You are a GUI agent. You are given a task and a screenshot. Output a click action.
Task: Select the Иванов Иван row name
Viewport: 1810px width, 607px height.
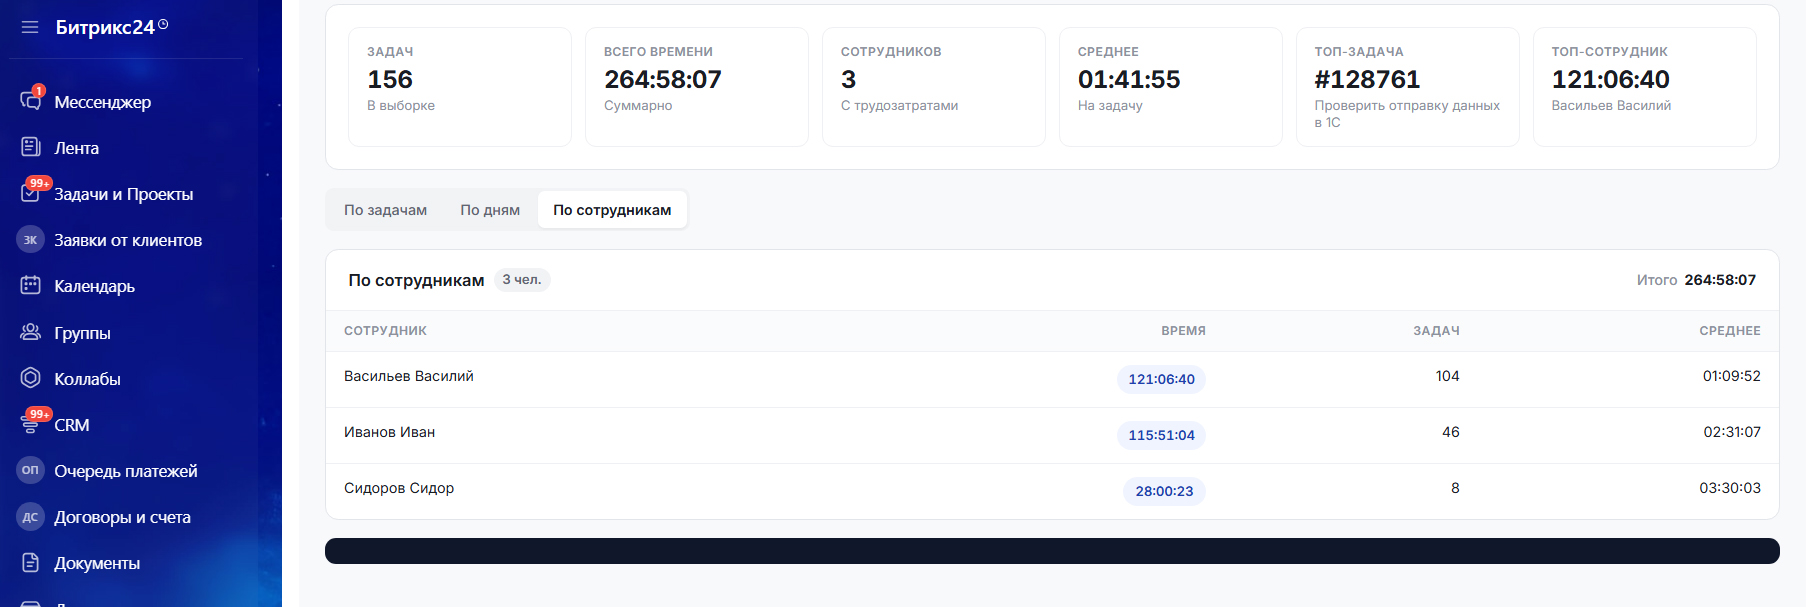(389, 432)
